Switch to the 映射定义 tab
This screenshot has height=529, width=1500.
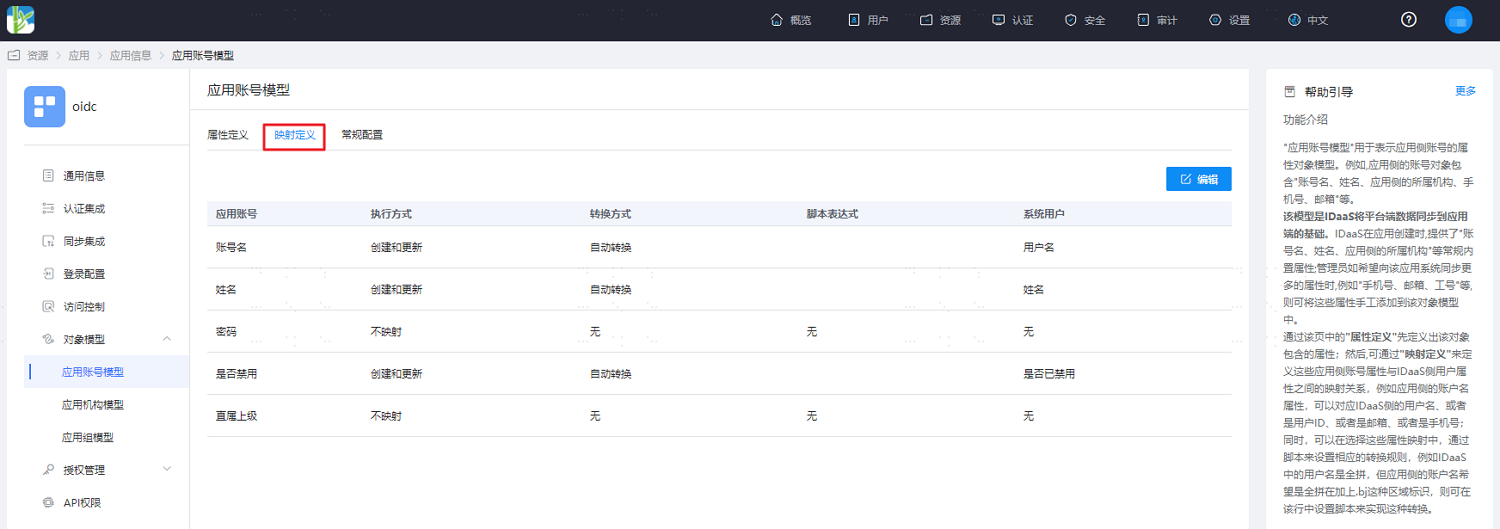(x=294, y=135)
